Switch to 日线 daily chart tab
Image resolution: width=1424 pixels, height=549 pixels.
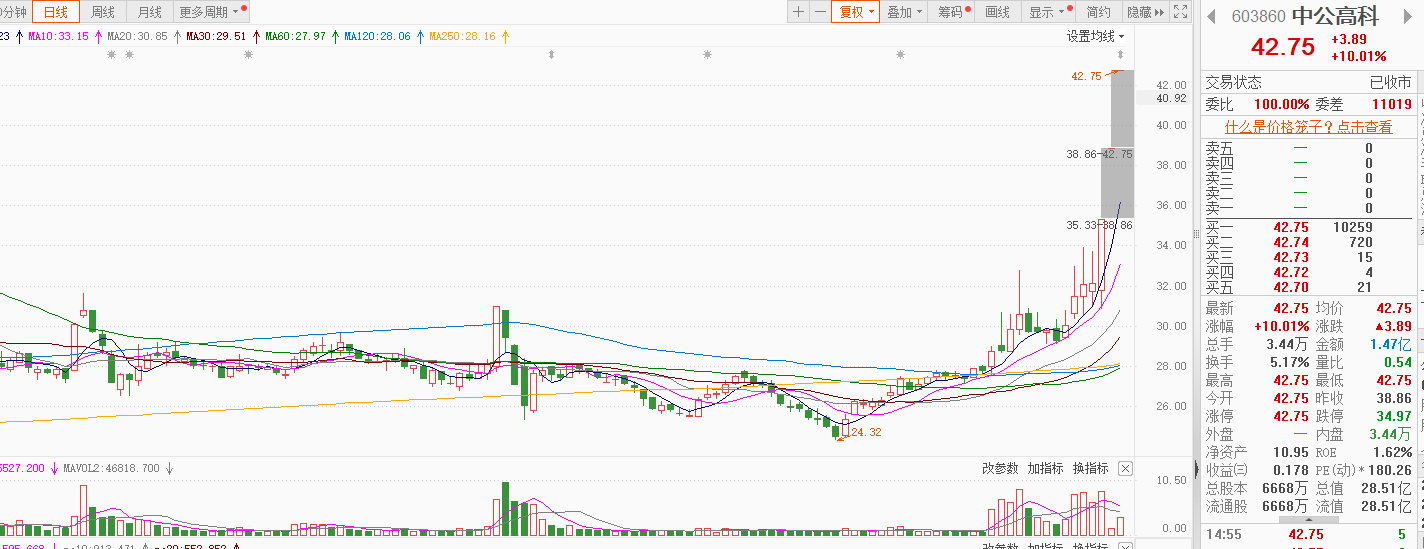(56, 12)
